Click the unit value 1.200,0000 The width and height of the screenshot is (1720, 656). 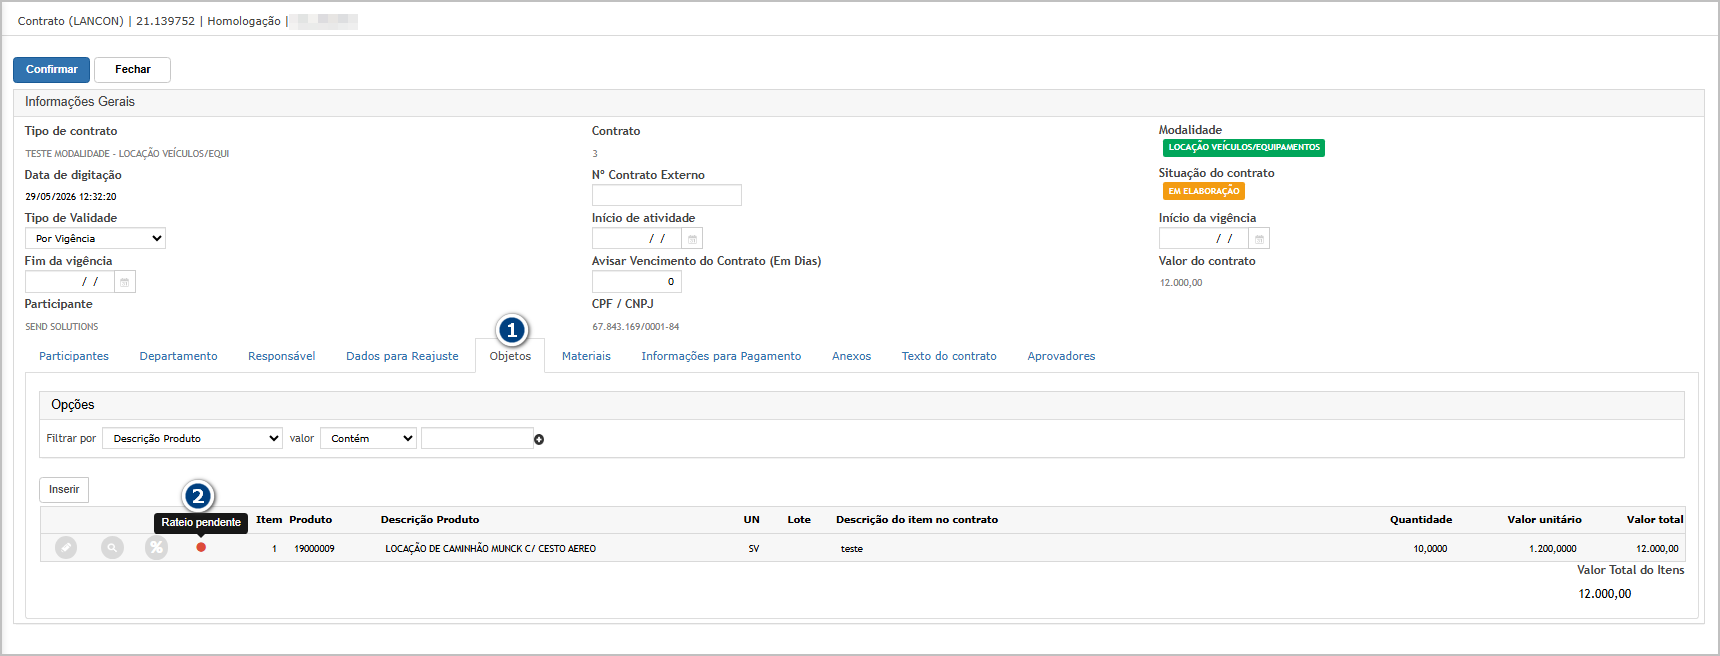pyautogui.click(x=1553, y=549)
